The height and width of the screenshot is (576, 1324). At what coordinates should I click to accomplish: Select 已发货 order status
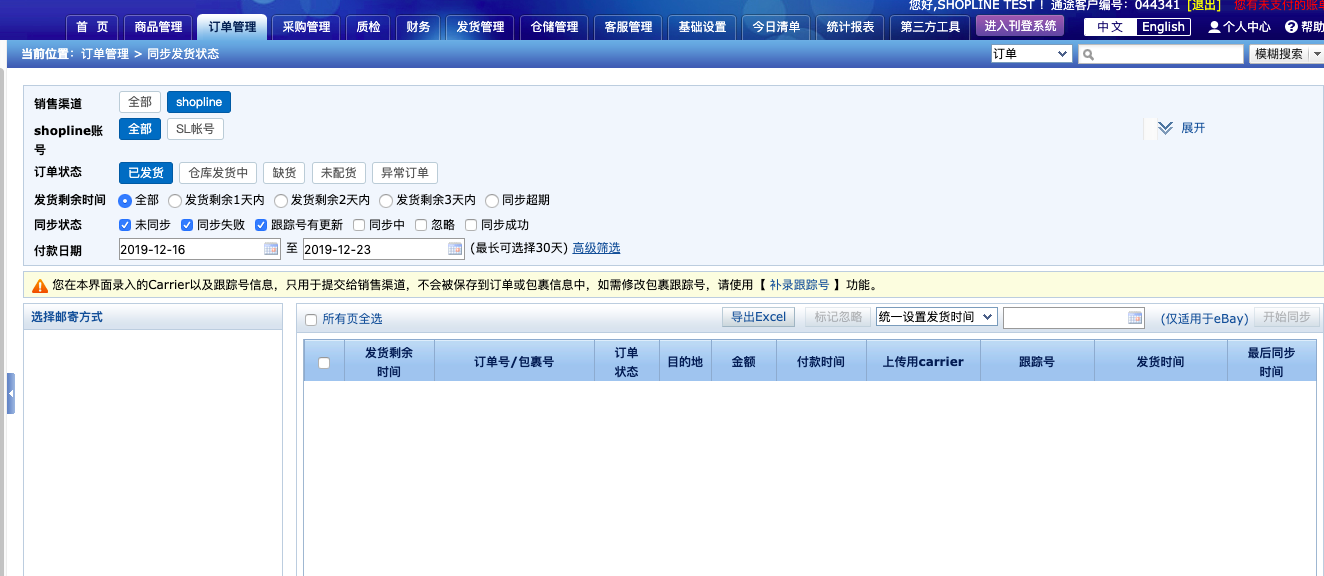[x=146, y=173]
